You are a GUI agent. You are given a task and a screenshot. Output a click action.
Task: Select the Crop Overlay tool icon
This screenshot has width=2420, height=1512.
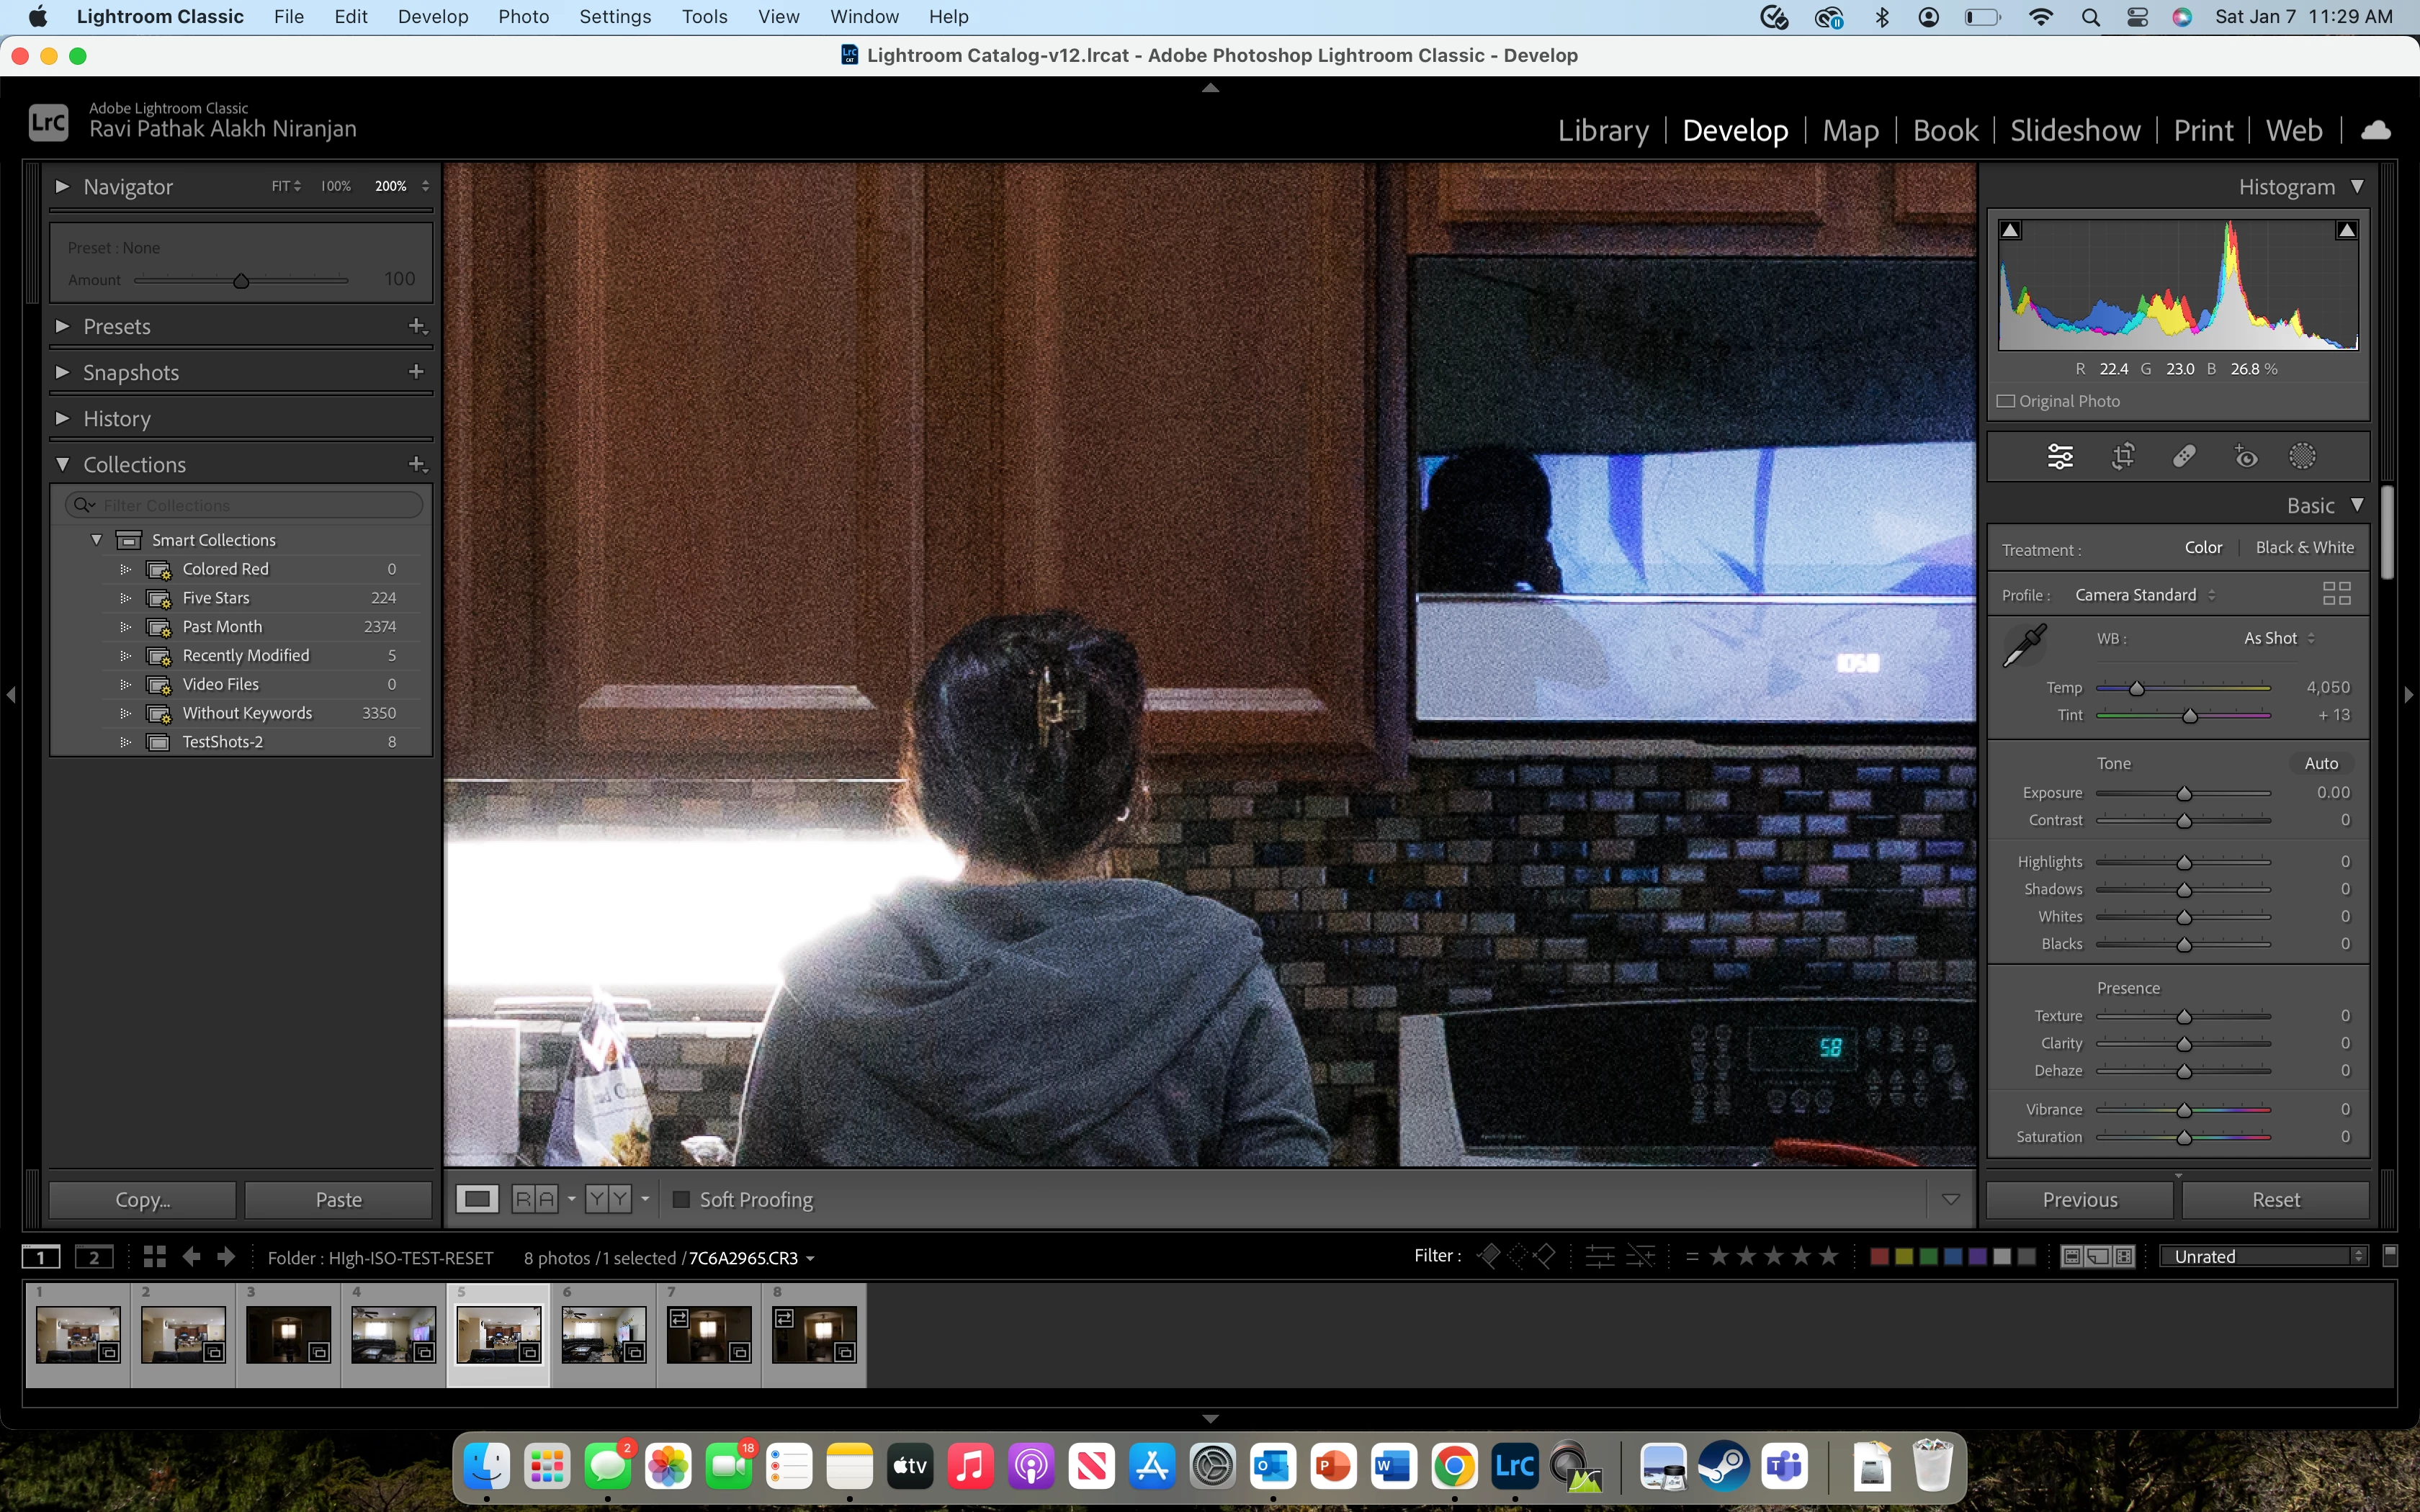point(2122,457)
